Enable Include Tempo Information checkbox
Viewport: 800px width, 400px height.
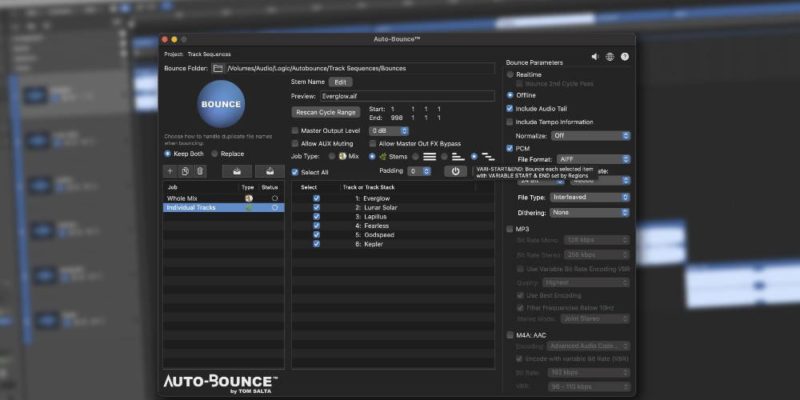510,122
